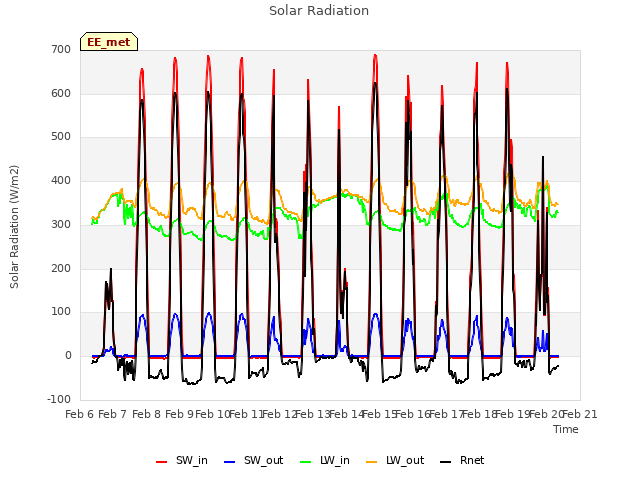Click the Feb 21 x-axis label

pyautogui.click(x=580, y=414)
